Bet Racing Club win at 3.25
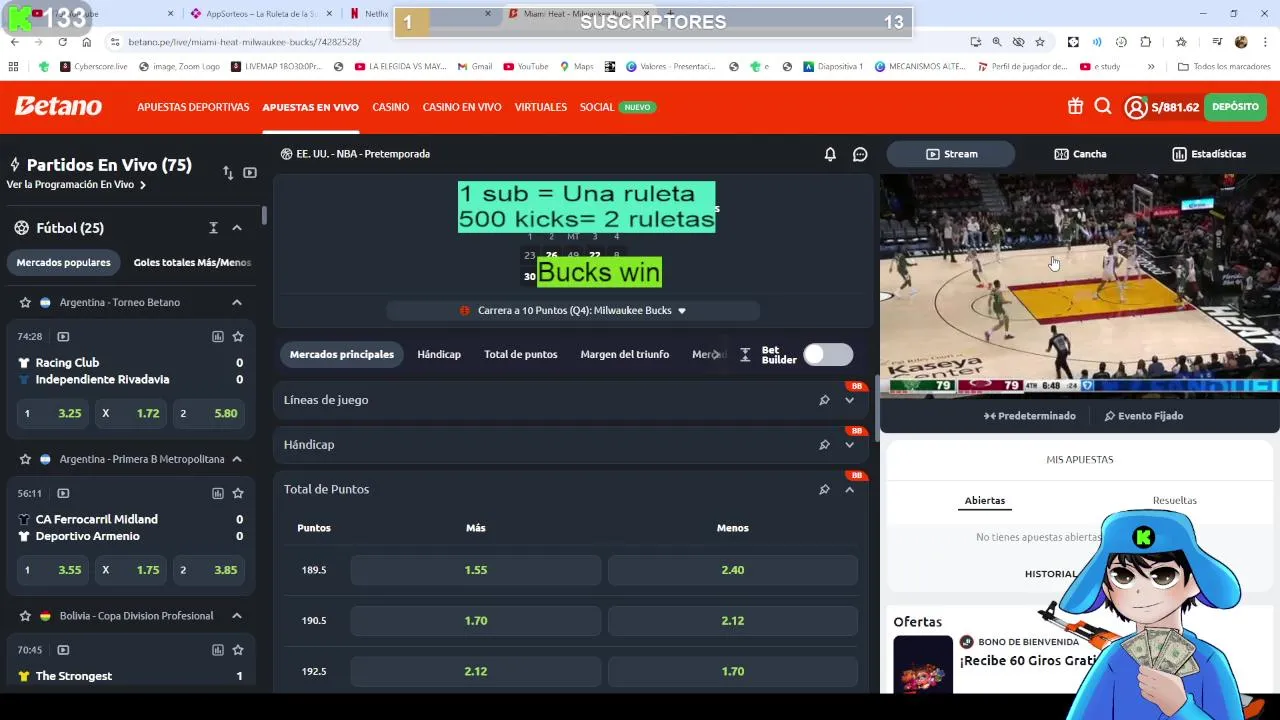The height and width of the screenshot is (720, 1280). [x=52, y=413]
